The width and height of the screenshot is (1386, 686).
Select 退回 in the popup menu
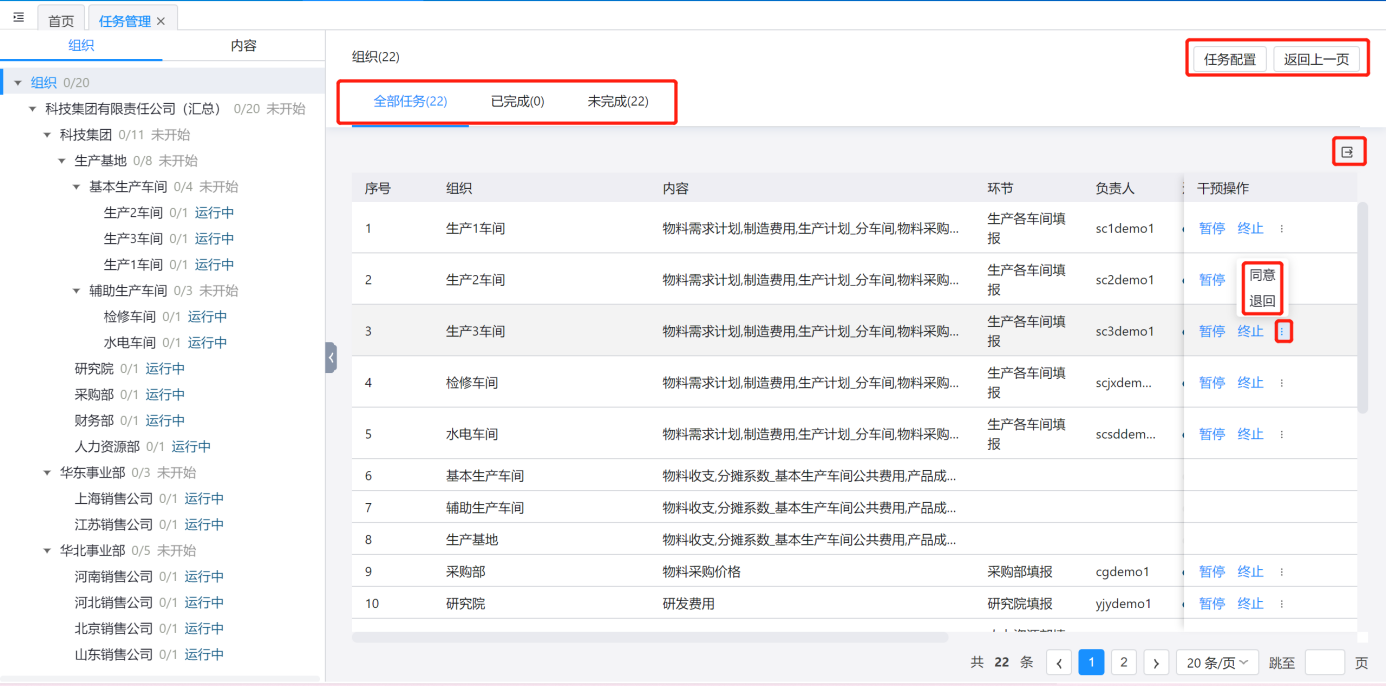[1262, 300]
